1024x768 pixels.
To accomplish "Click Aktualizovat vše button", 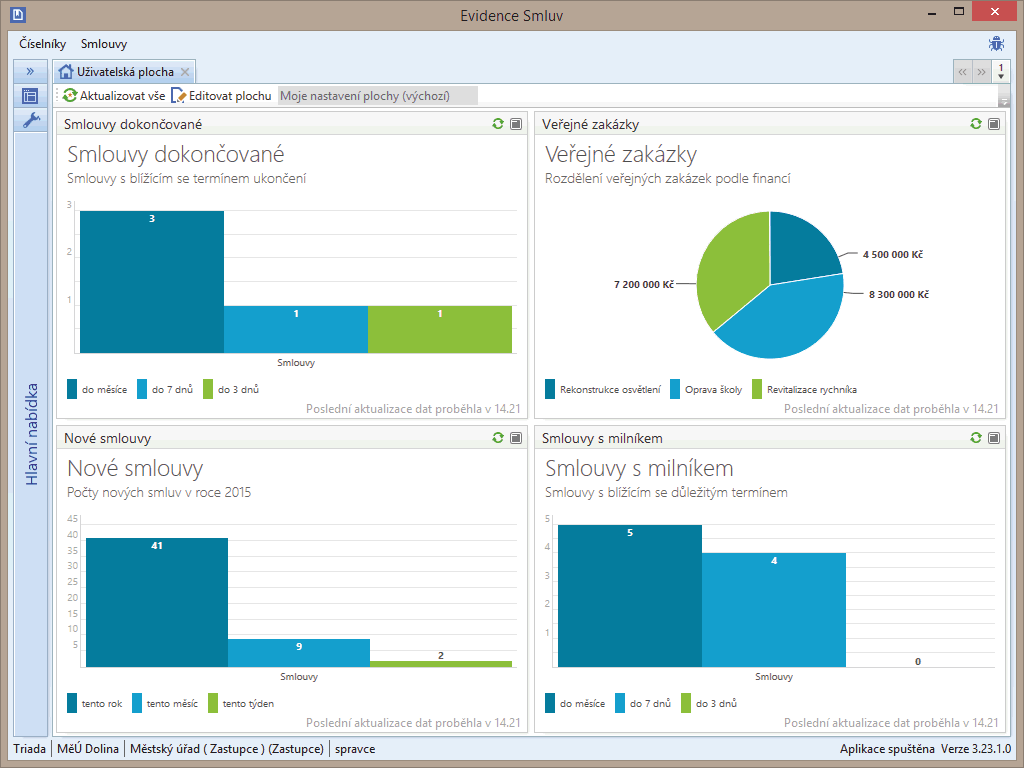I will pyautogui.click(x=114, y=96).
